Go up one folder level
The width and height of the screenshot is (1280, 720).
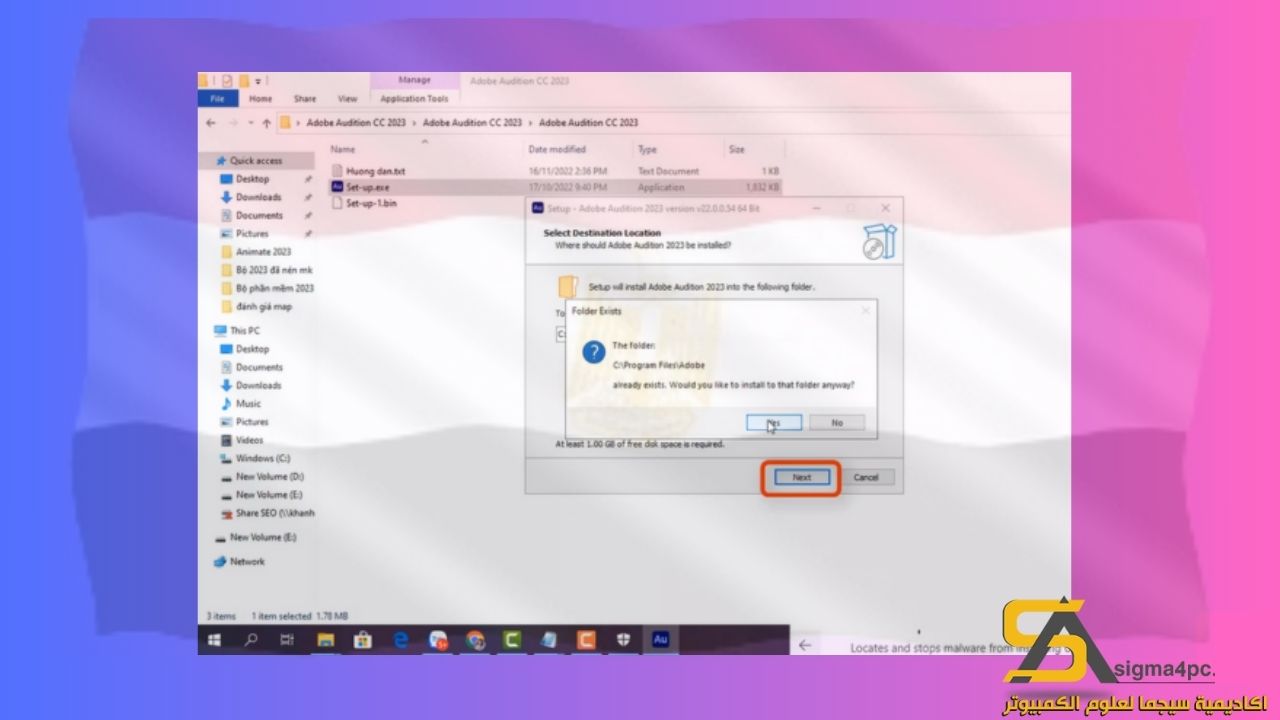coord(266,123)
